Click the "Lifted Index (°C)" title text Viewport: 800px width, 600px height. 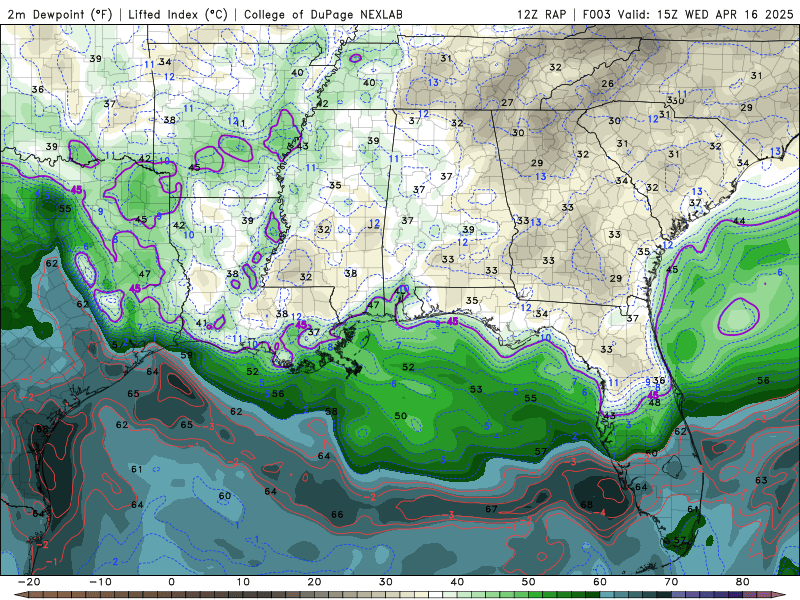pos(178,14)
